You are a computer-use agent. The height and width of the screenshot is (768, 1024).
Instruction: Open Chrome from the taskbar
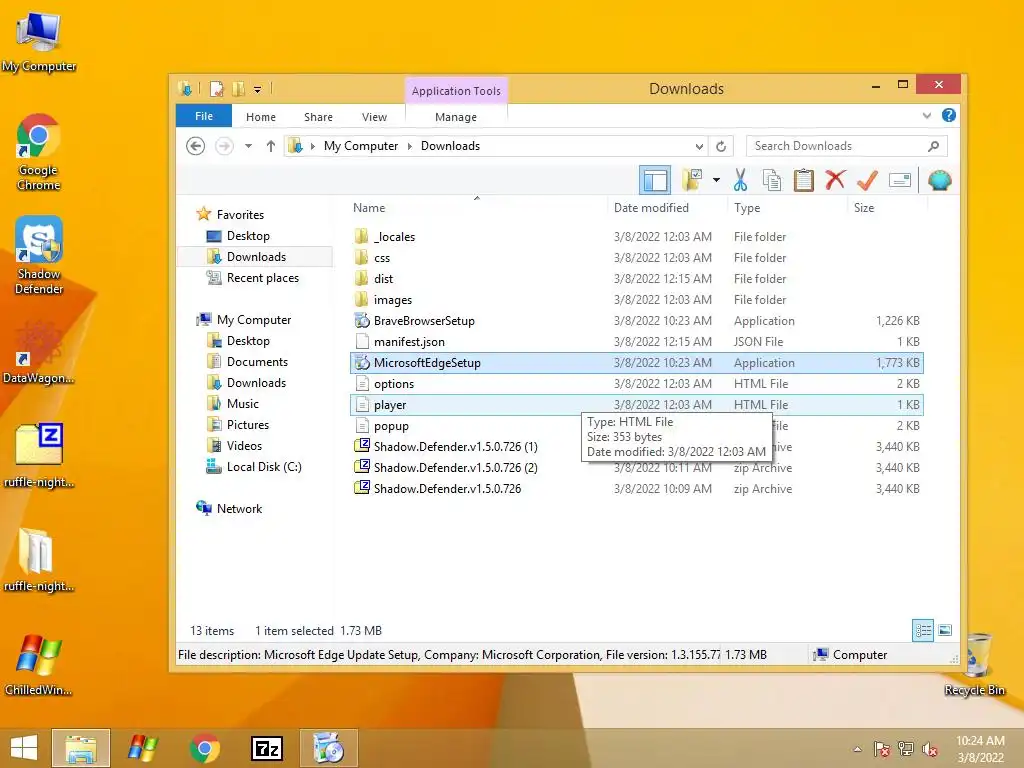coord(204,748)
